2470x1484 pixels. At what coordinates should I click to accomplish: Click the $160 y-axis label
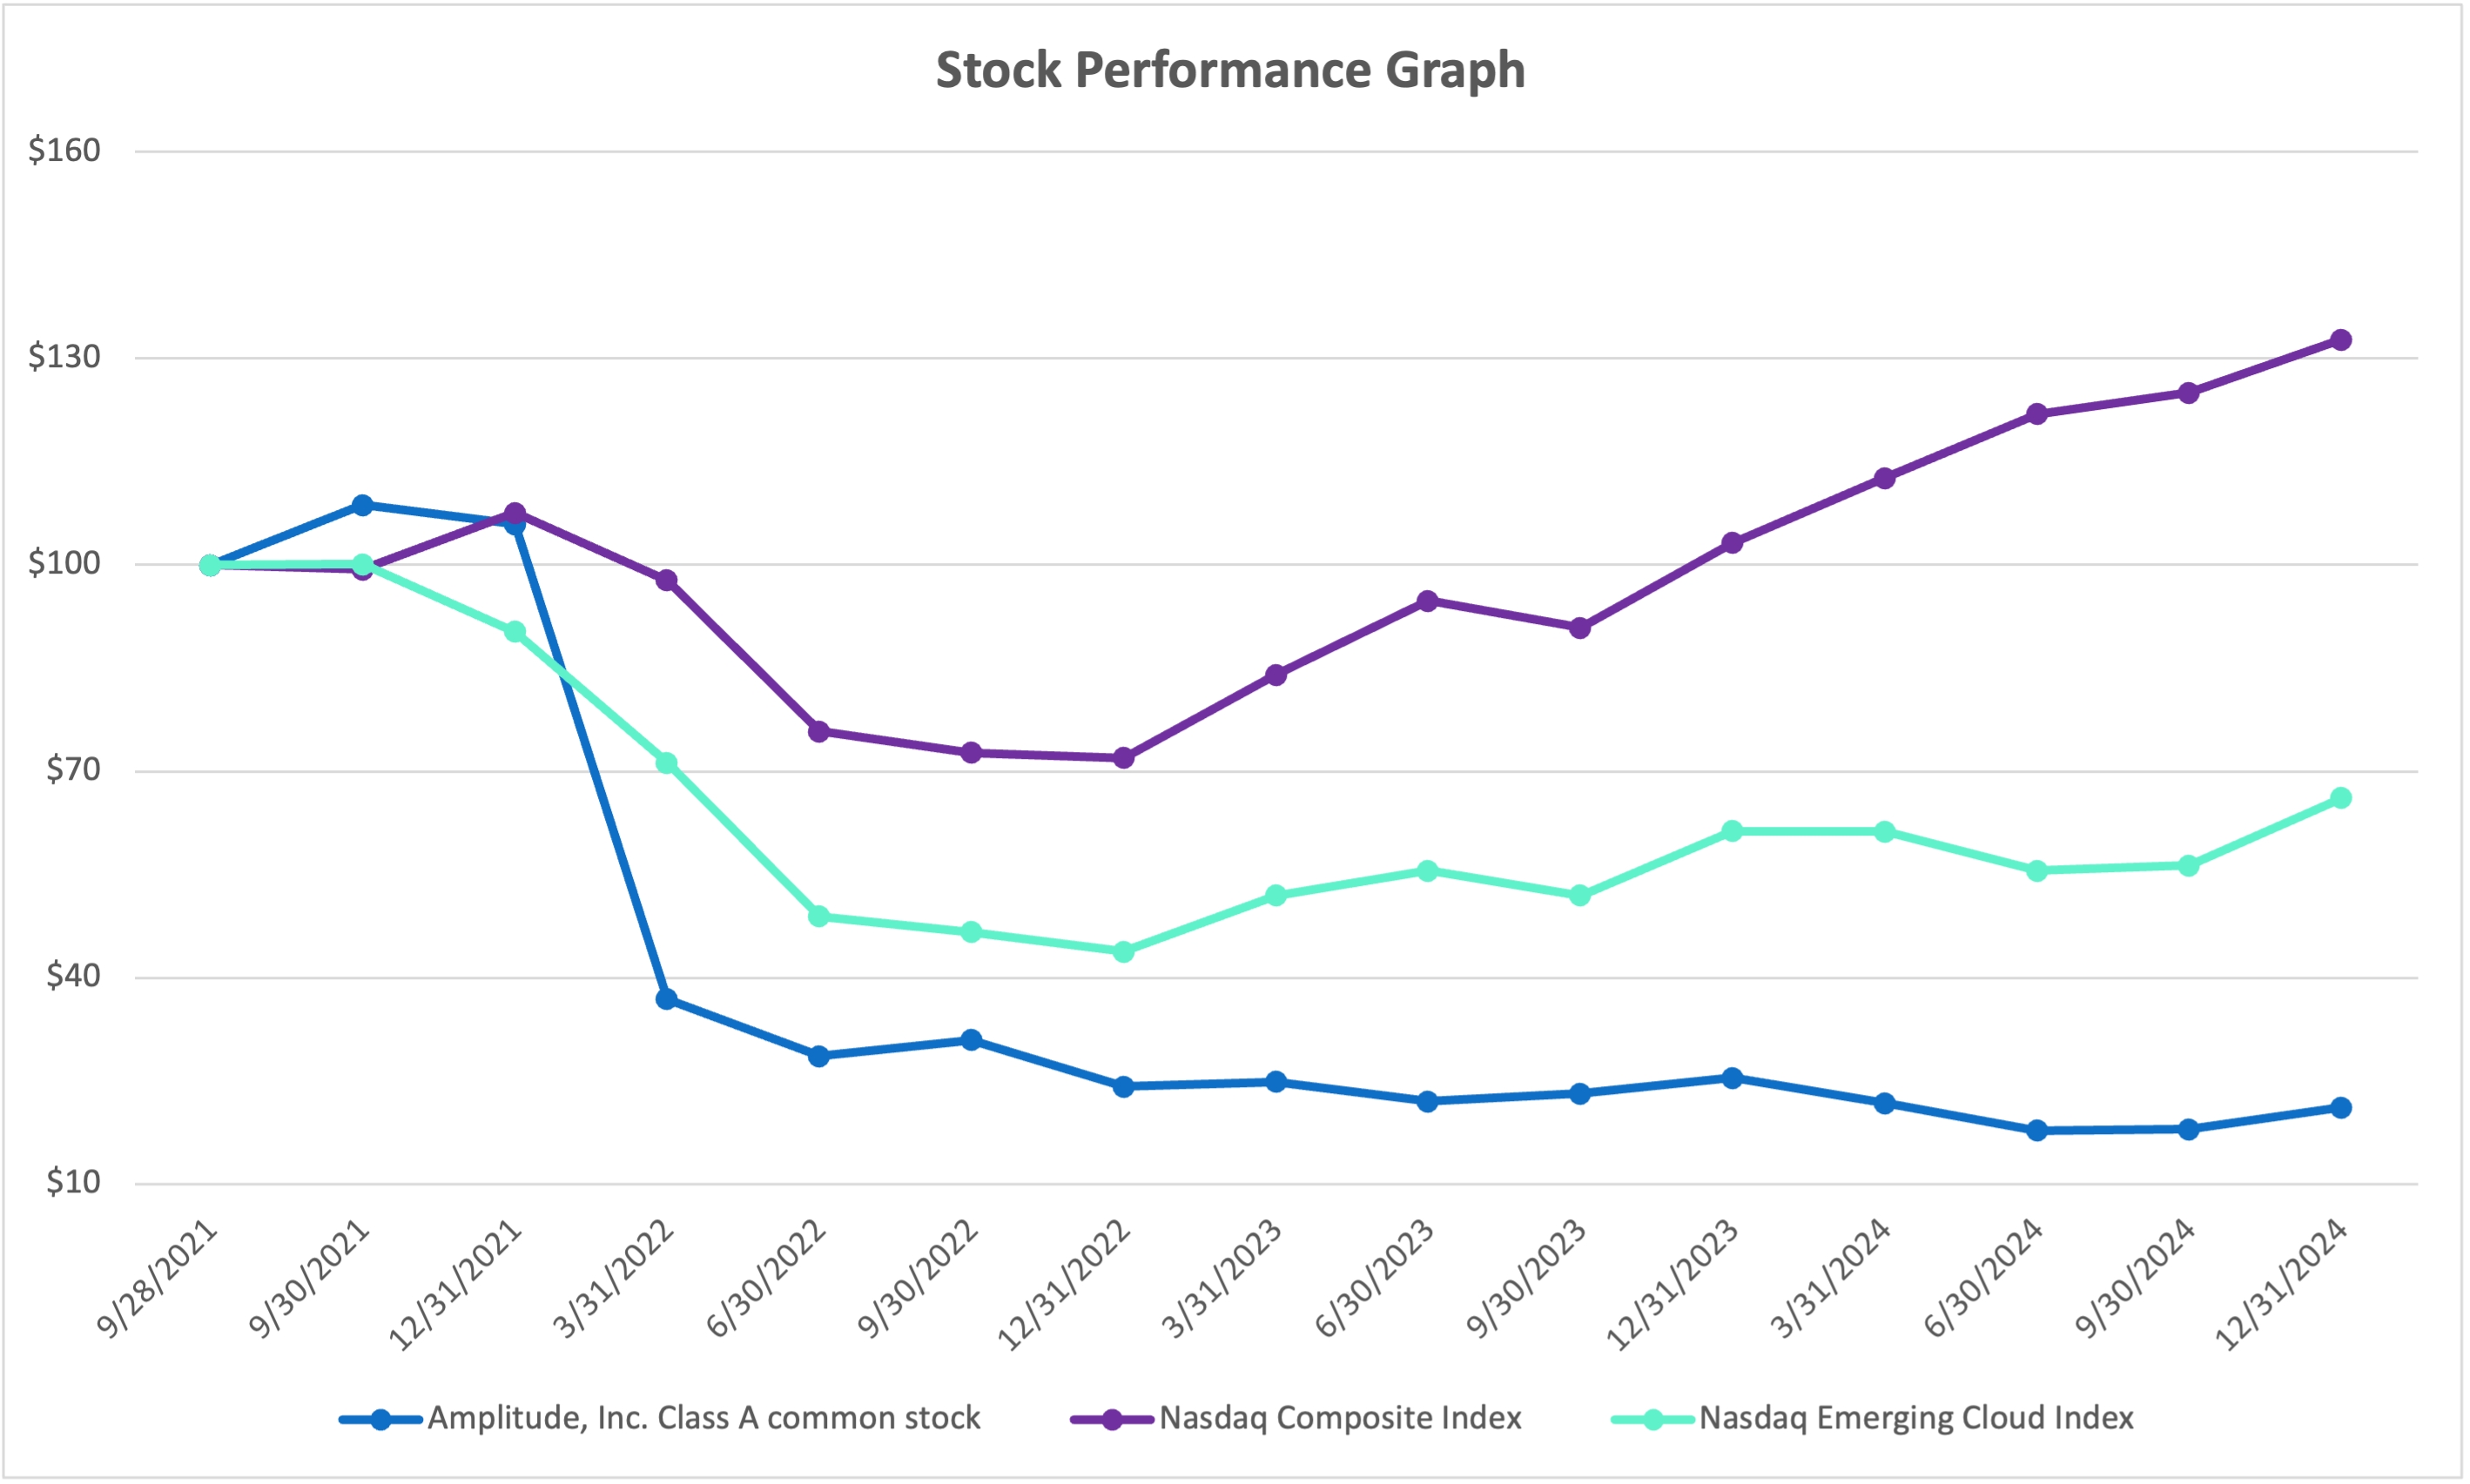pyautogui.click(x=64, y=150)
